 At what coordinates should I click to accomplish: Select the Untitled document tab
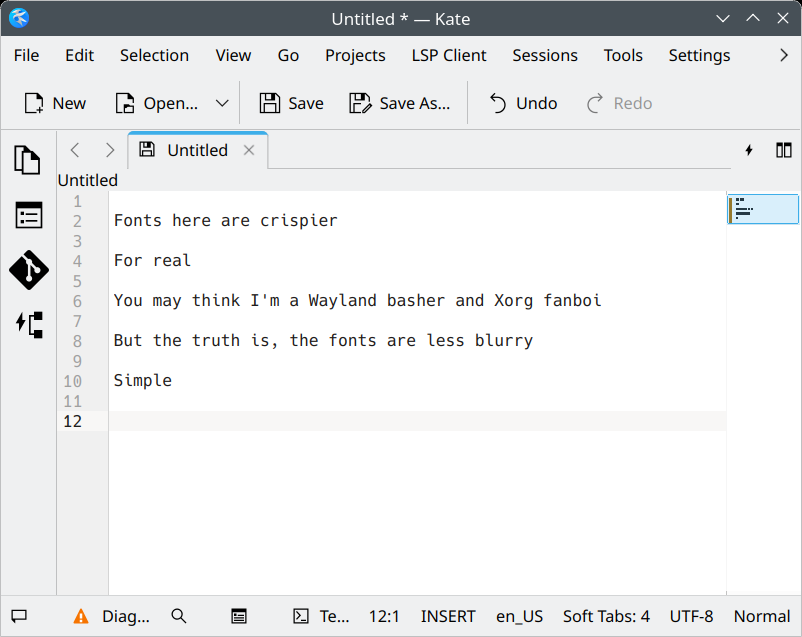197,150
